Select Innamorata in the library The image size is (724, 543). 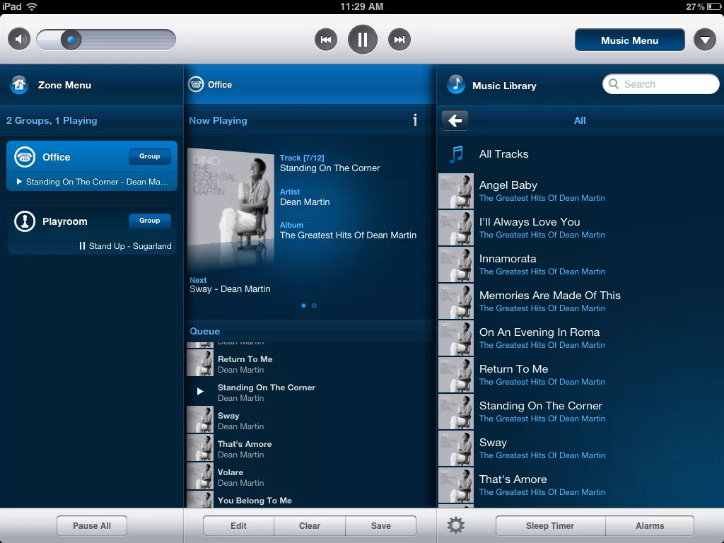click(x=580, y=265)
